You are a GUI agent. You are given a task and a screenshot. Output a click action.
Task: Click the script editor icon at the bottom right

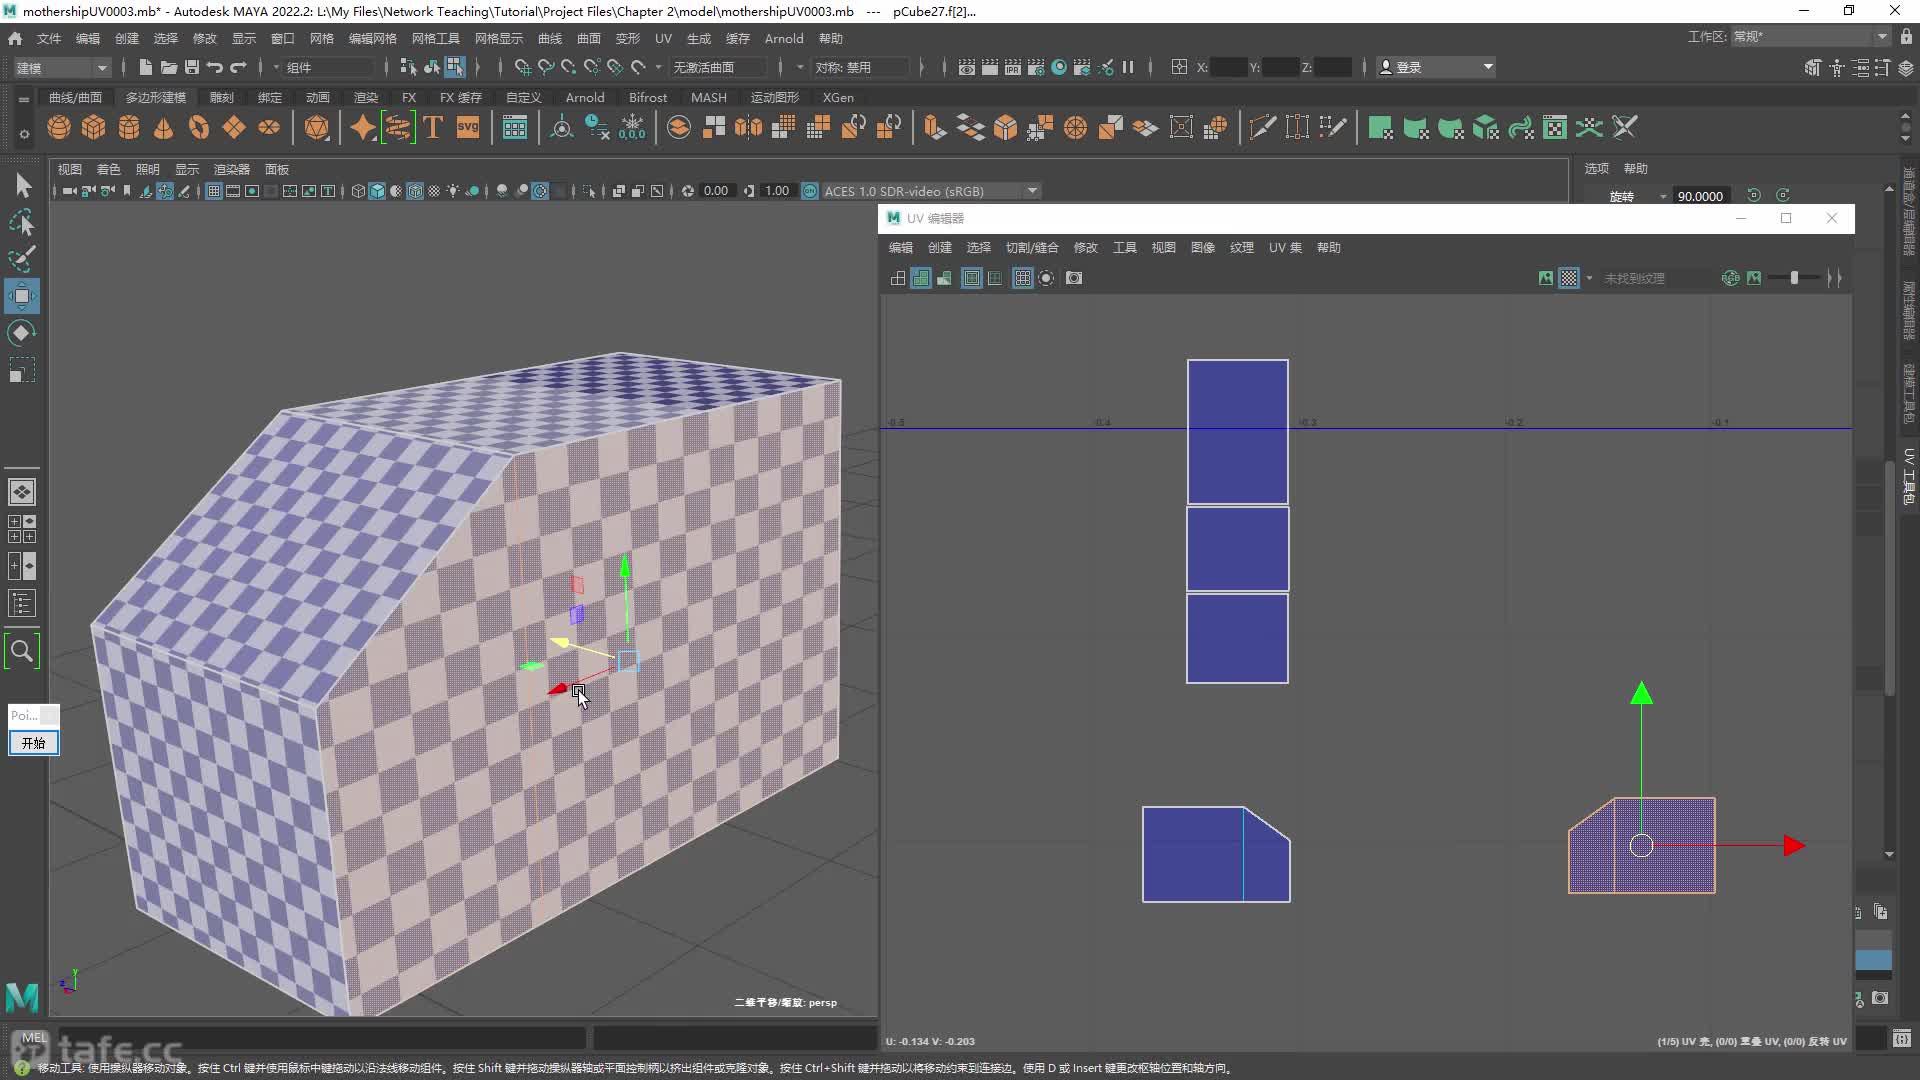pos(1902,1039)
